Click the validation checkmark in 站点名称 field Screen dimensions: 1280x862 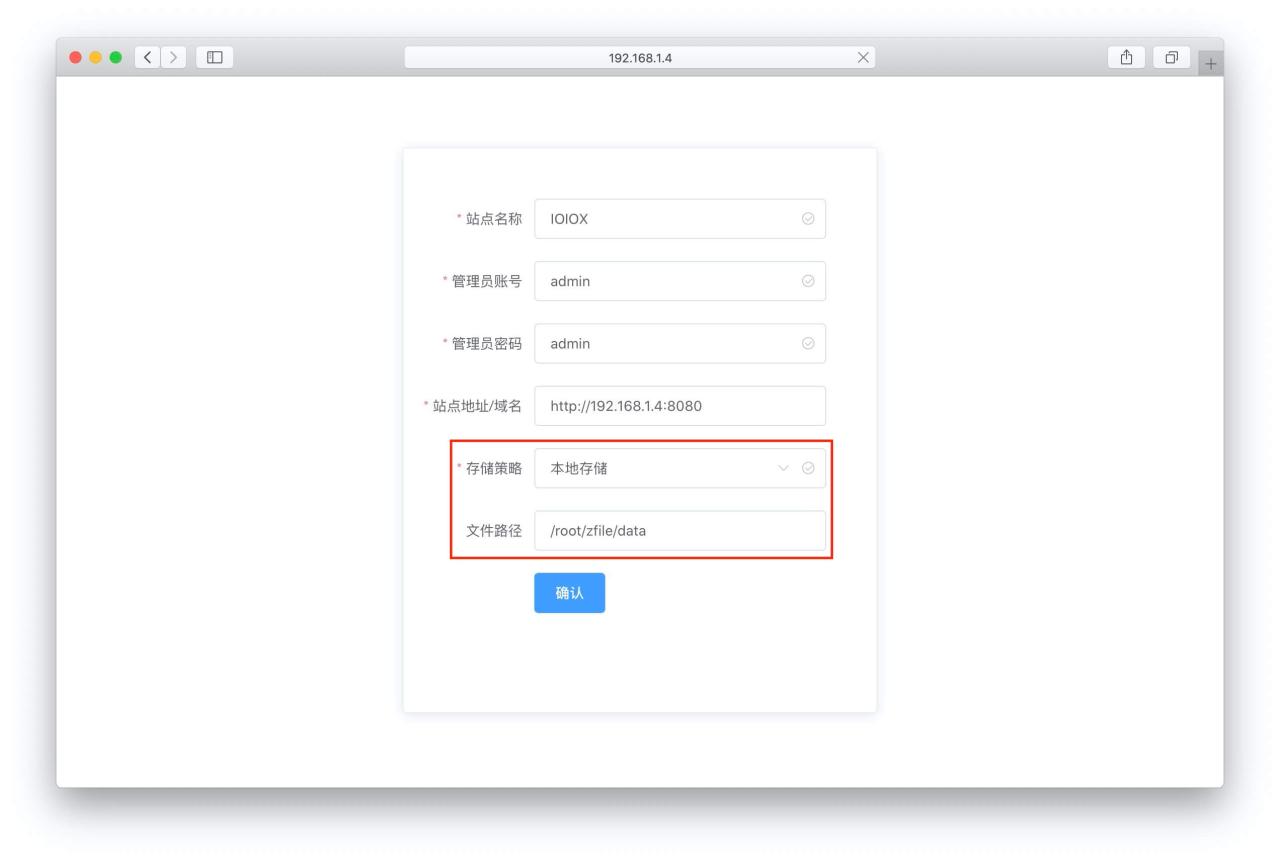coord(808,218)
